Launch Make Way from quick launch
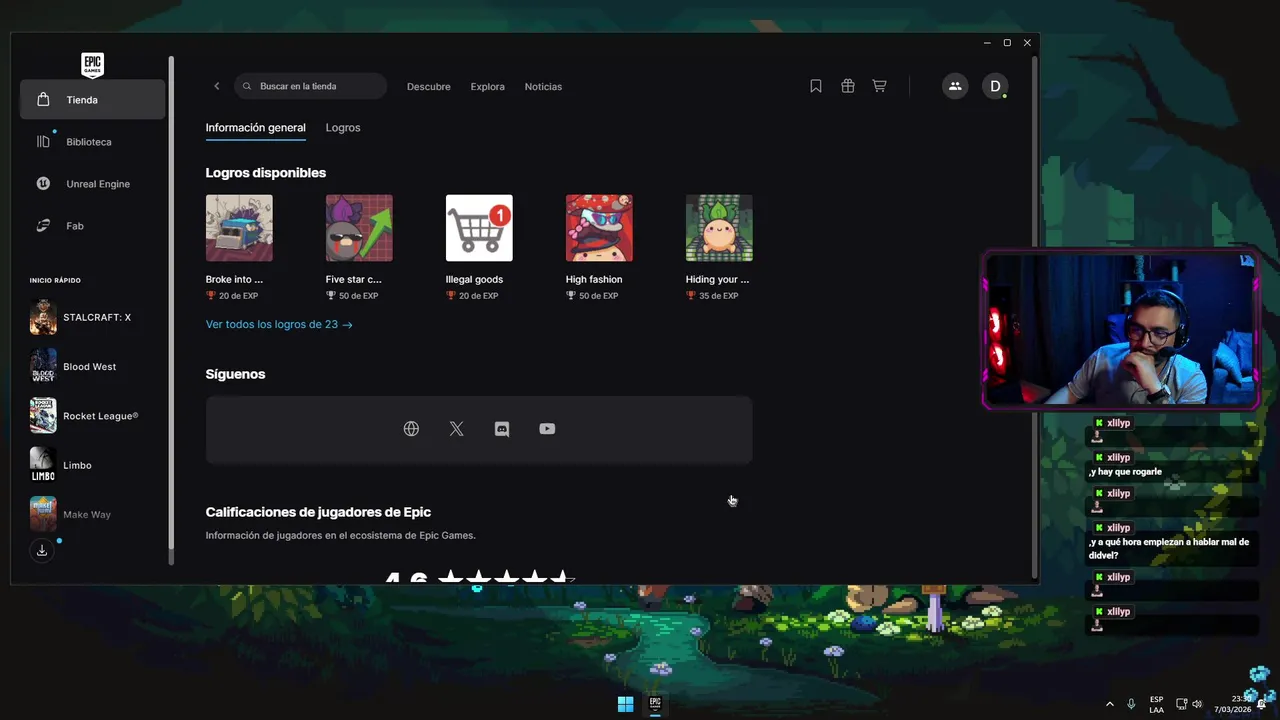 tap(92, 514)
